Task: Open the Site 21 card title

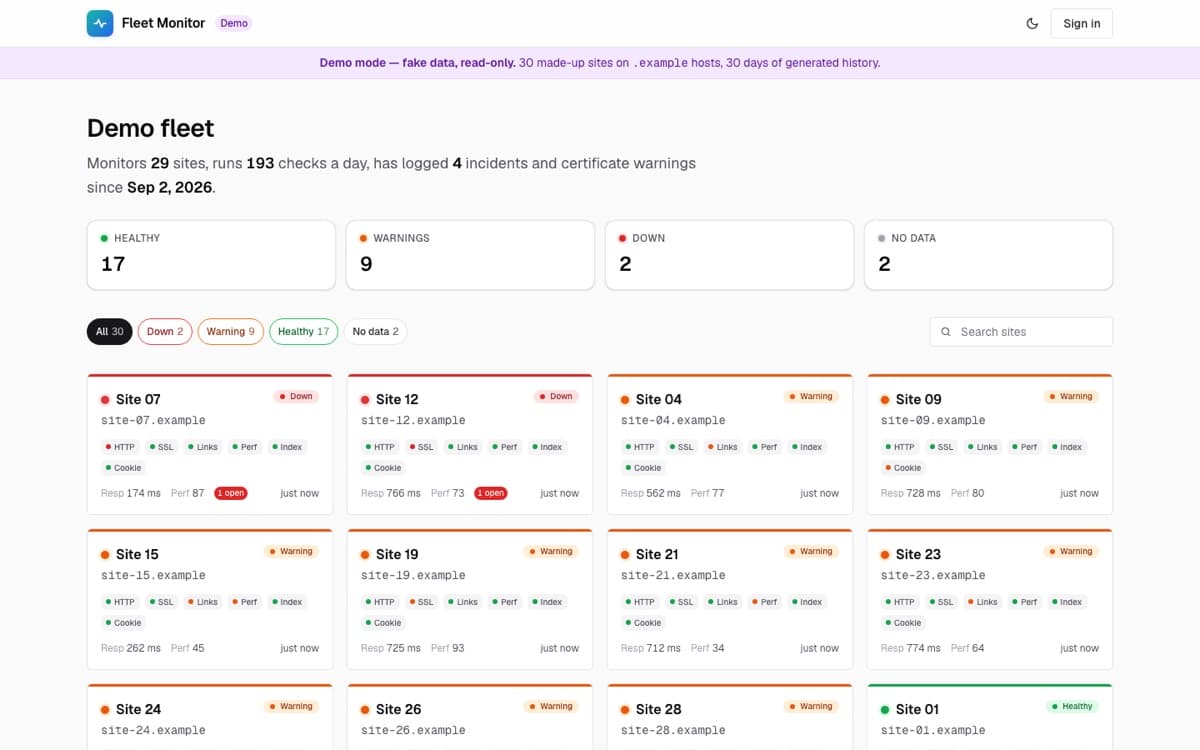Action: point(657,554)
